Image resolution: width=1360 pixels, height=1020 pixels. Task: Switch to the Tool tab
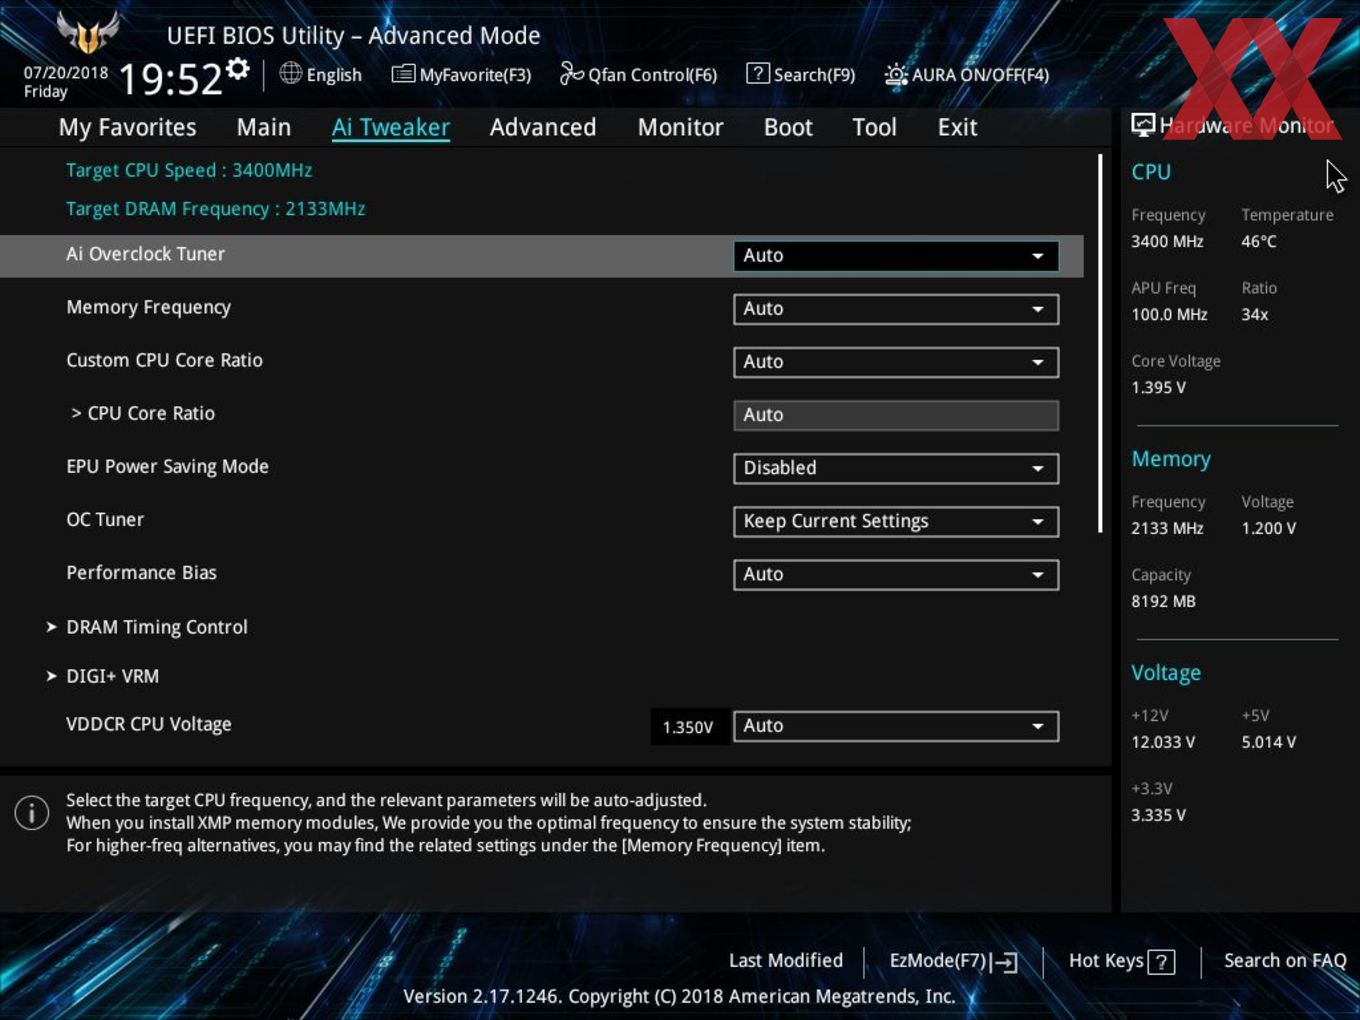pyautogui.click(x=874, y=127)
